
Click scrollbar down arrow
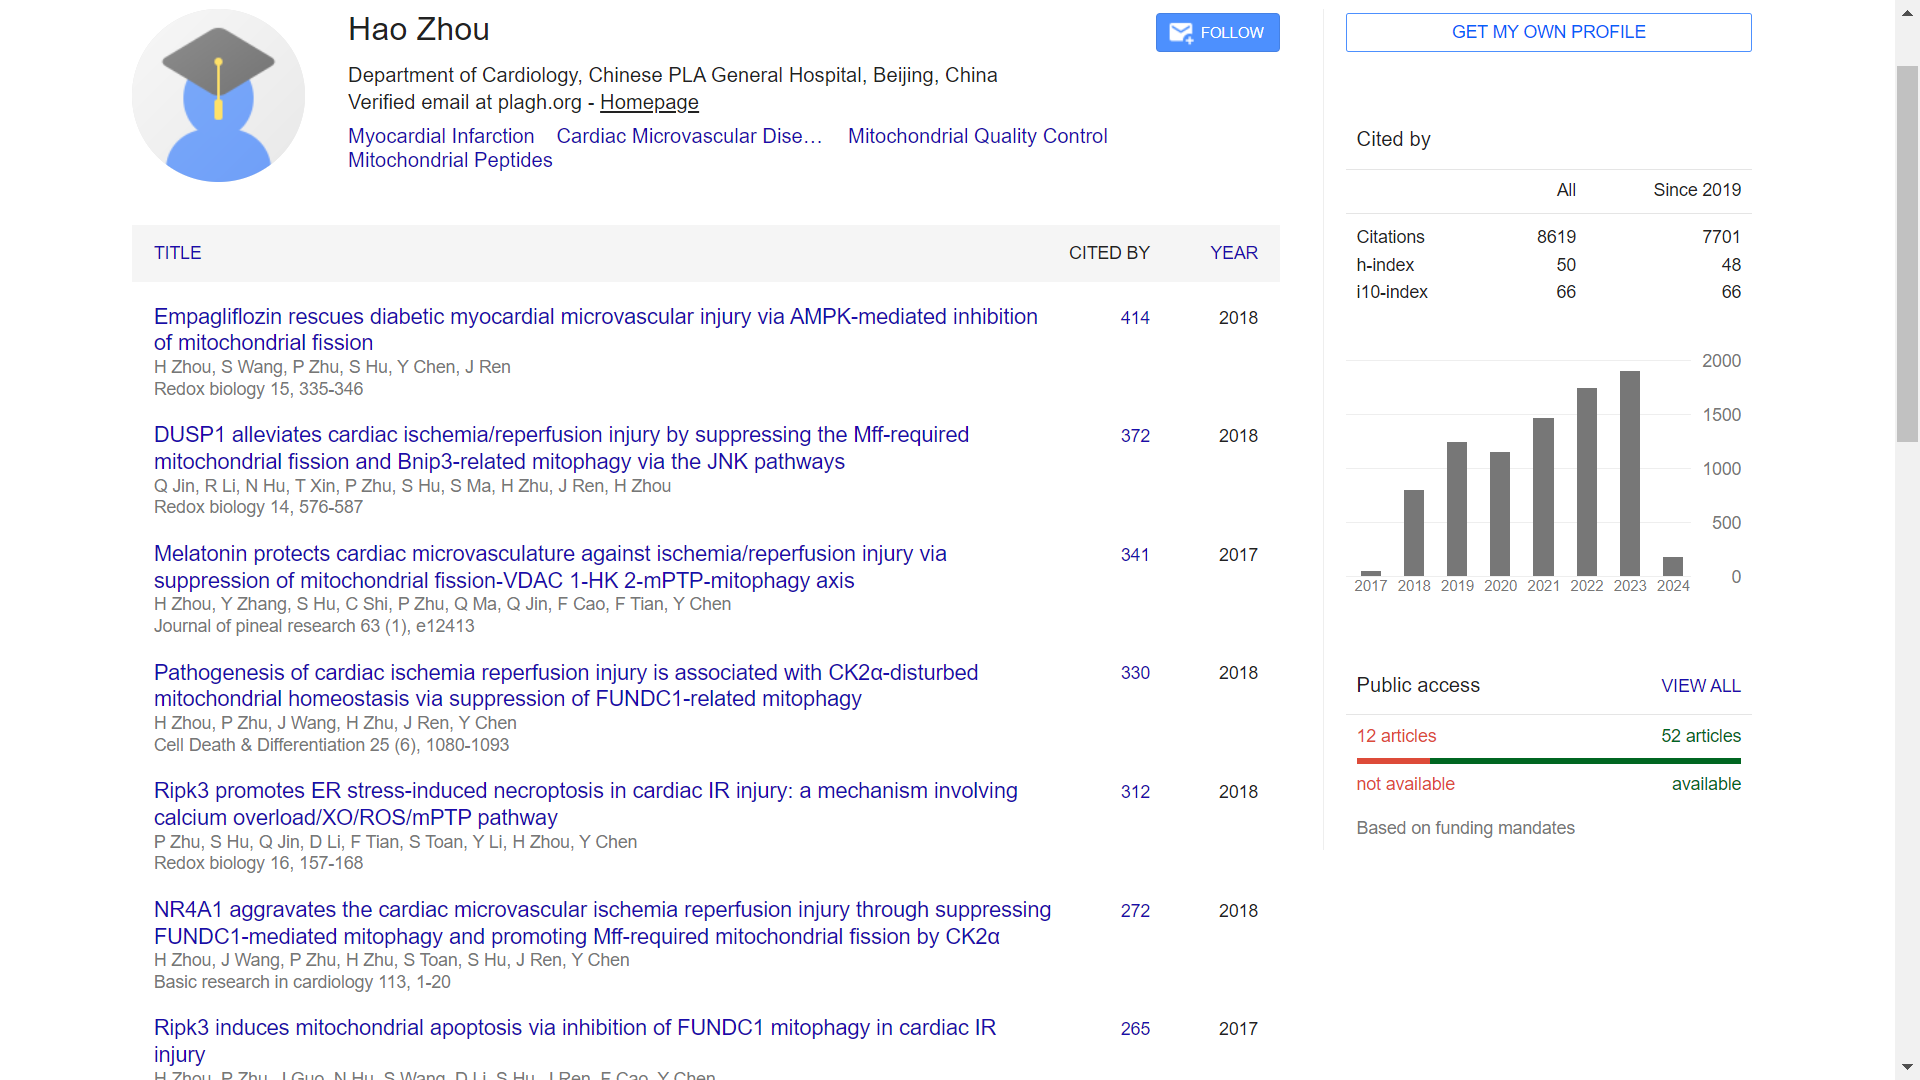(1907, 1067)
